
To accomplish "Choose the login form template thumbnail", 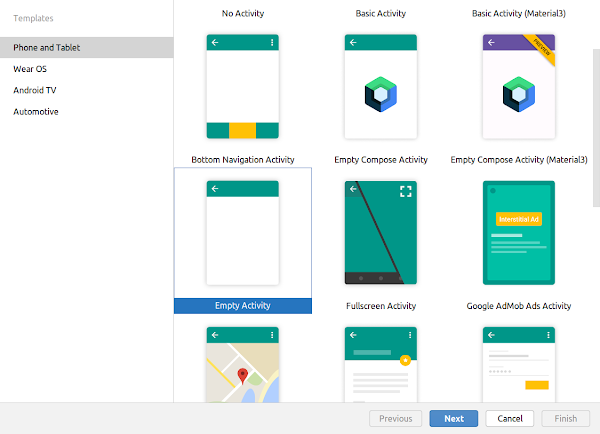I will point(519,364).
